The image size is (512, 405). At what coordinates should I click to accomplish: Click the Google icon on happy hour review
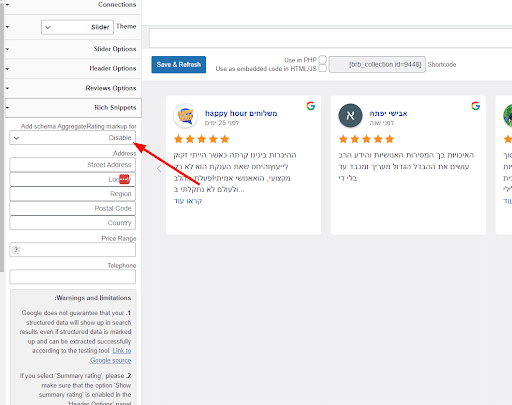[x=311, y=106]
